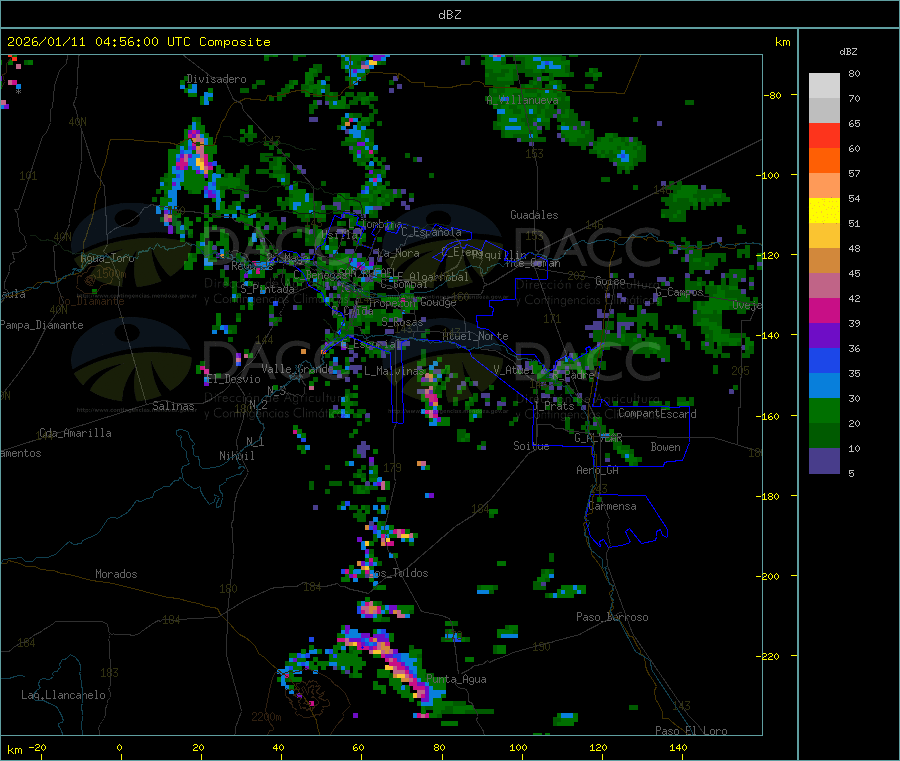The image size is (900, 761).
Task: Click the Divisadero place label
Action: coord(216,79)
